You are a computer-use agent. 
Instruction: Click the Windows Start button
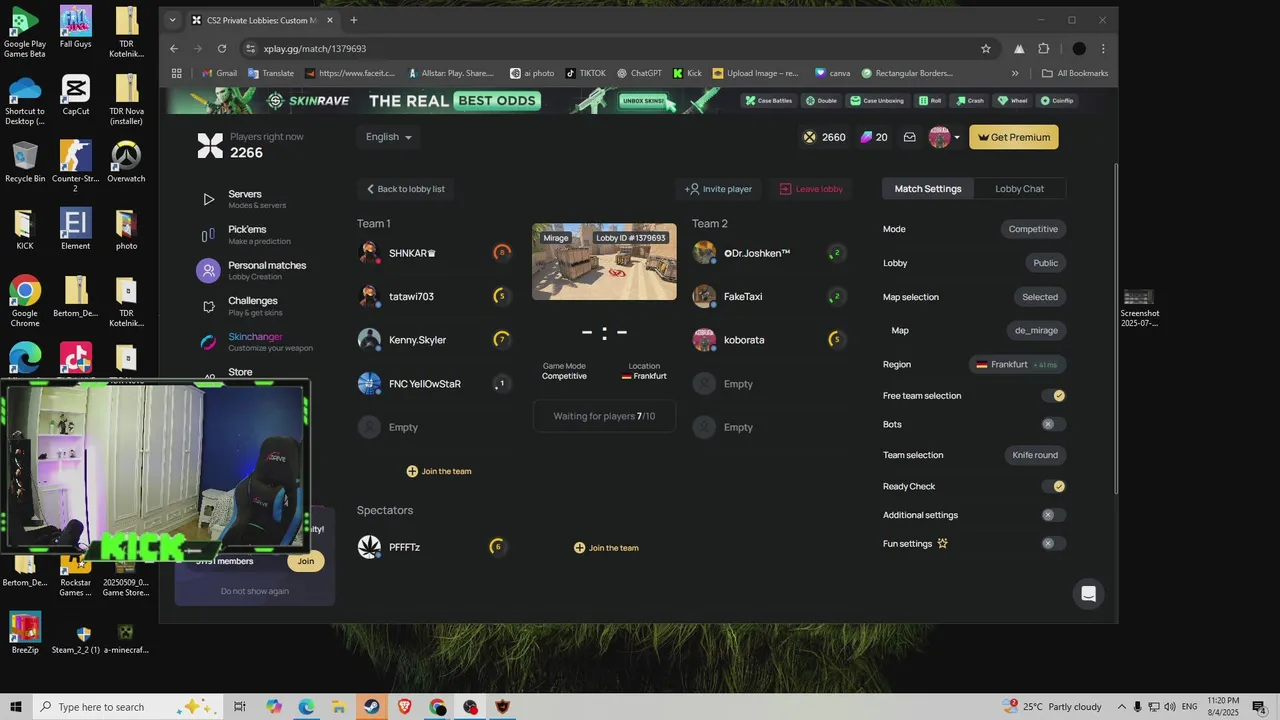pos(16,707)
